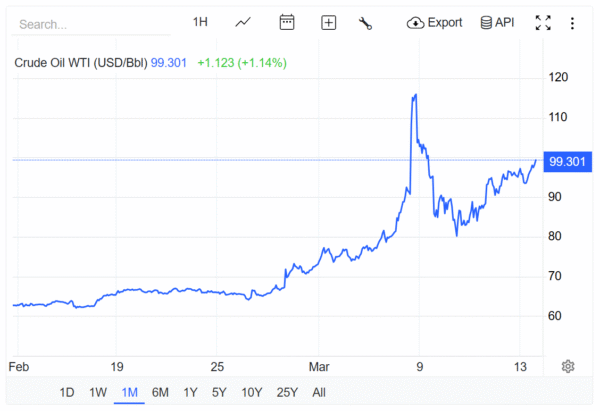The image size is (600, 411).
Task: Show All historical data range
Action: coord(318,392)
